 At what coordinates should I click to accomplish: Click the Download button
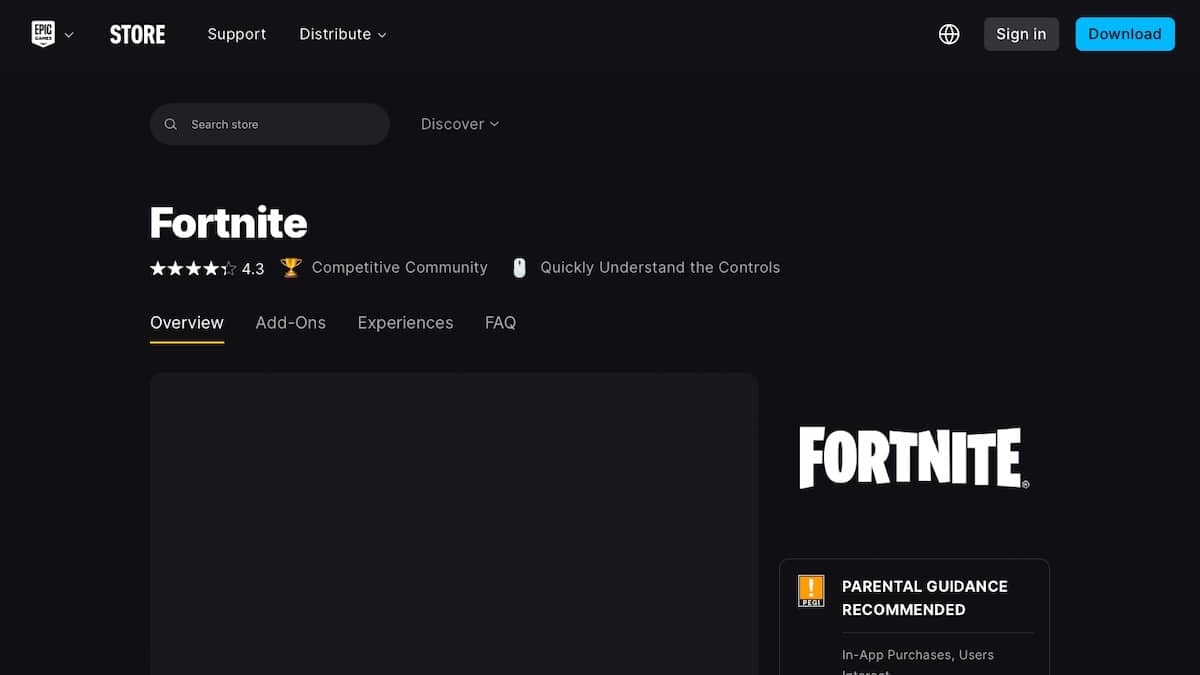pos(1124,33)
